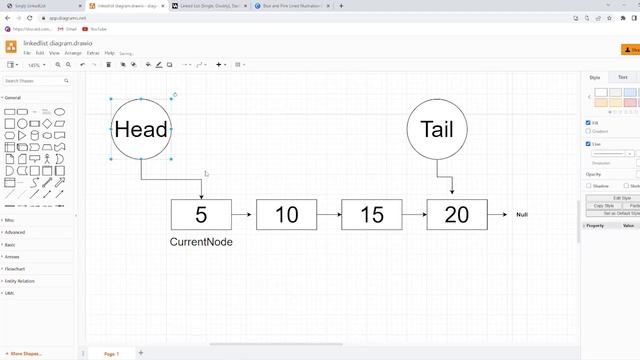Viewport: 640px width, 360px height.
Task: Pick the pink-red style color swatch
Action: (630, 102)
